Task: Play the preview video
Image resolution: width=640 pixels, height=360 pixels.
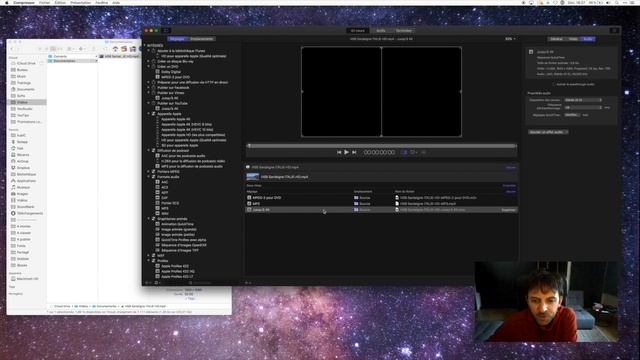Action: [346, 152]
